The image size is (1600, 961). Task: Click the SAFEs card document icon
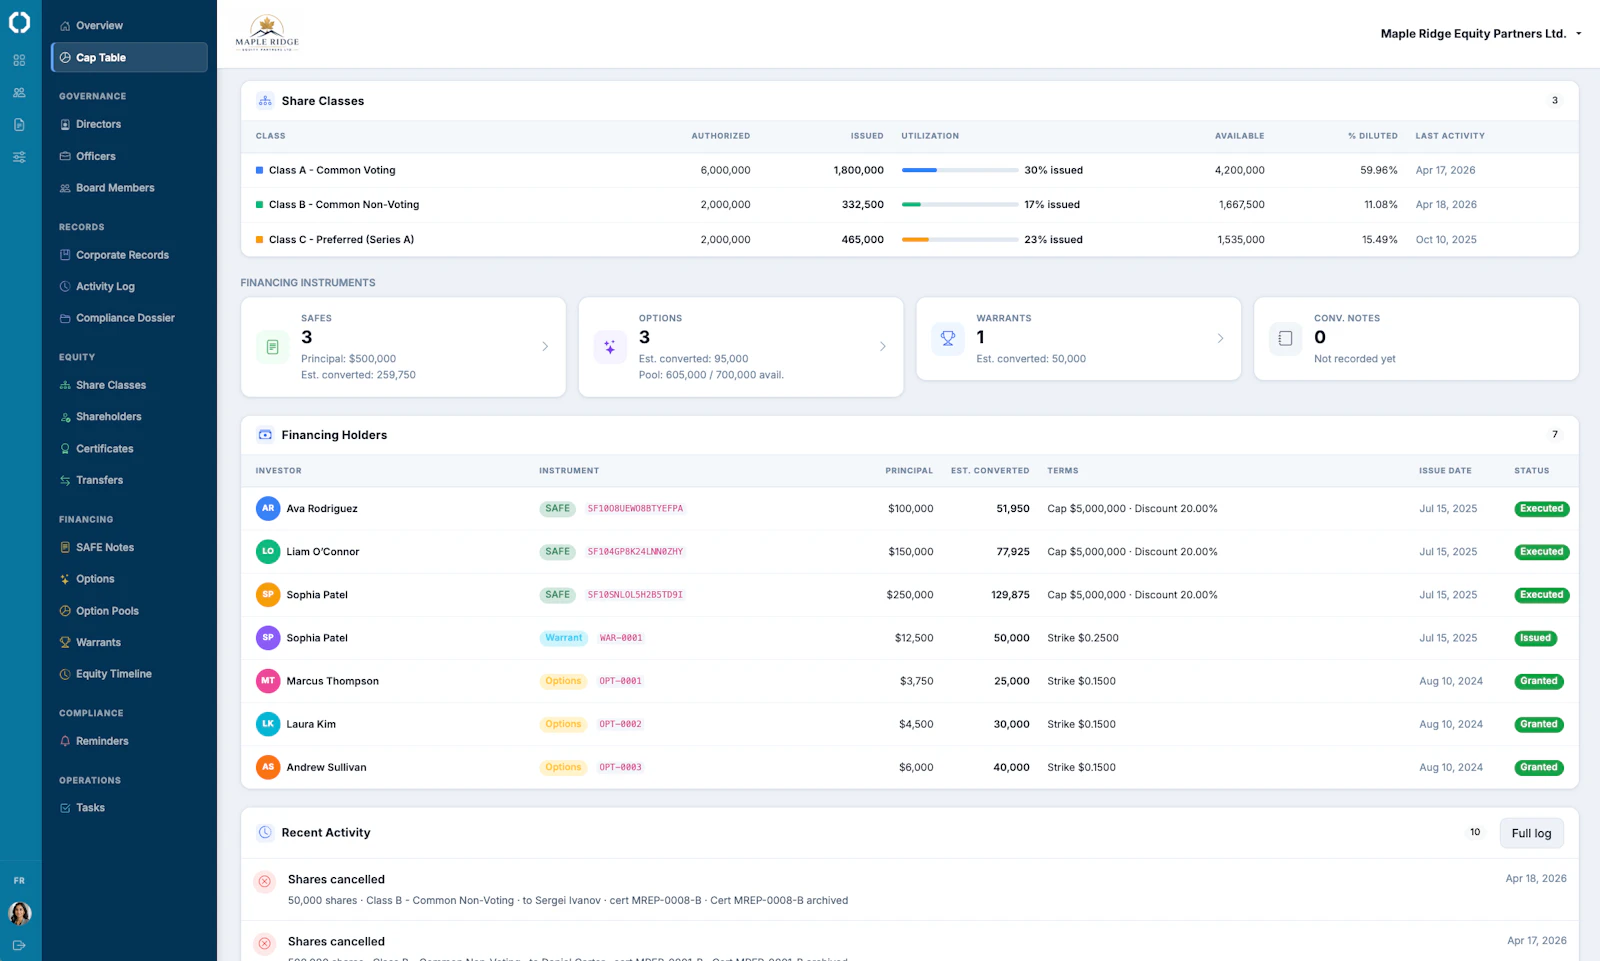tap(272, 347)
